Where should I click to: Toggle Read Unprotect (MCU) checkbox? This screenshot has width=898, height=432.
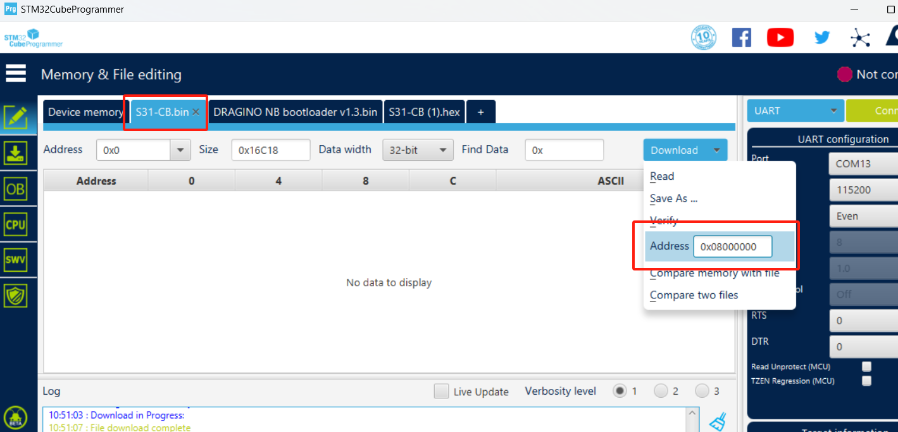point(867,367)
